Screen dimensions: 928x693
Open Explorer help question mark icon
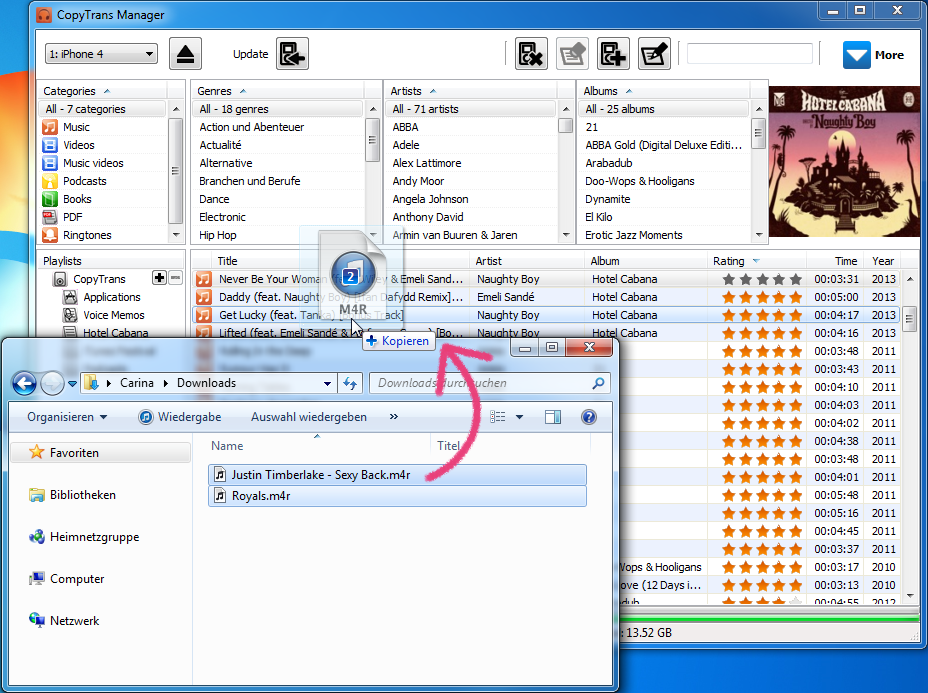click(x=589, y=417)
